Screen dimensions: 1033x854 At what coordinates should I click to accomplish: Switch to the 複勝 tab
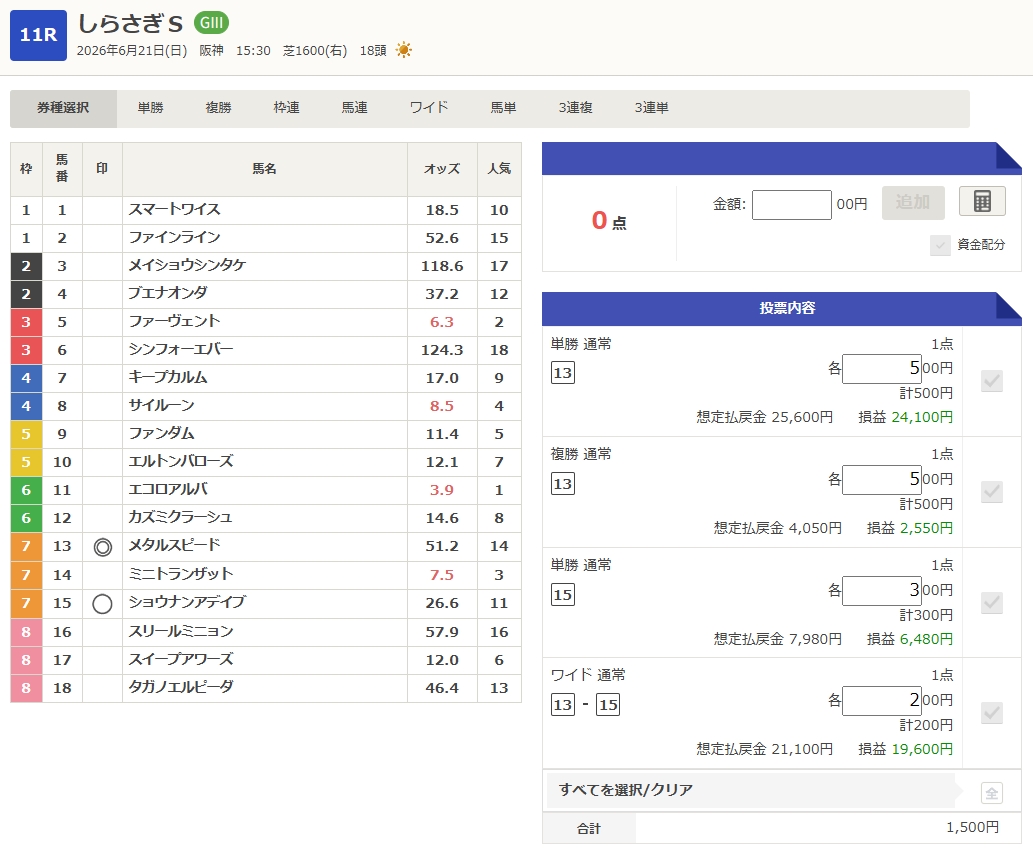(218, 108)
